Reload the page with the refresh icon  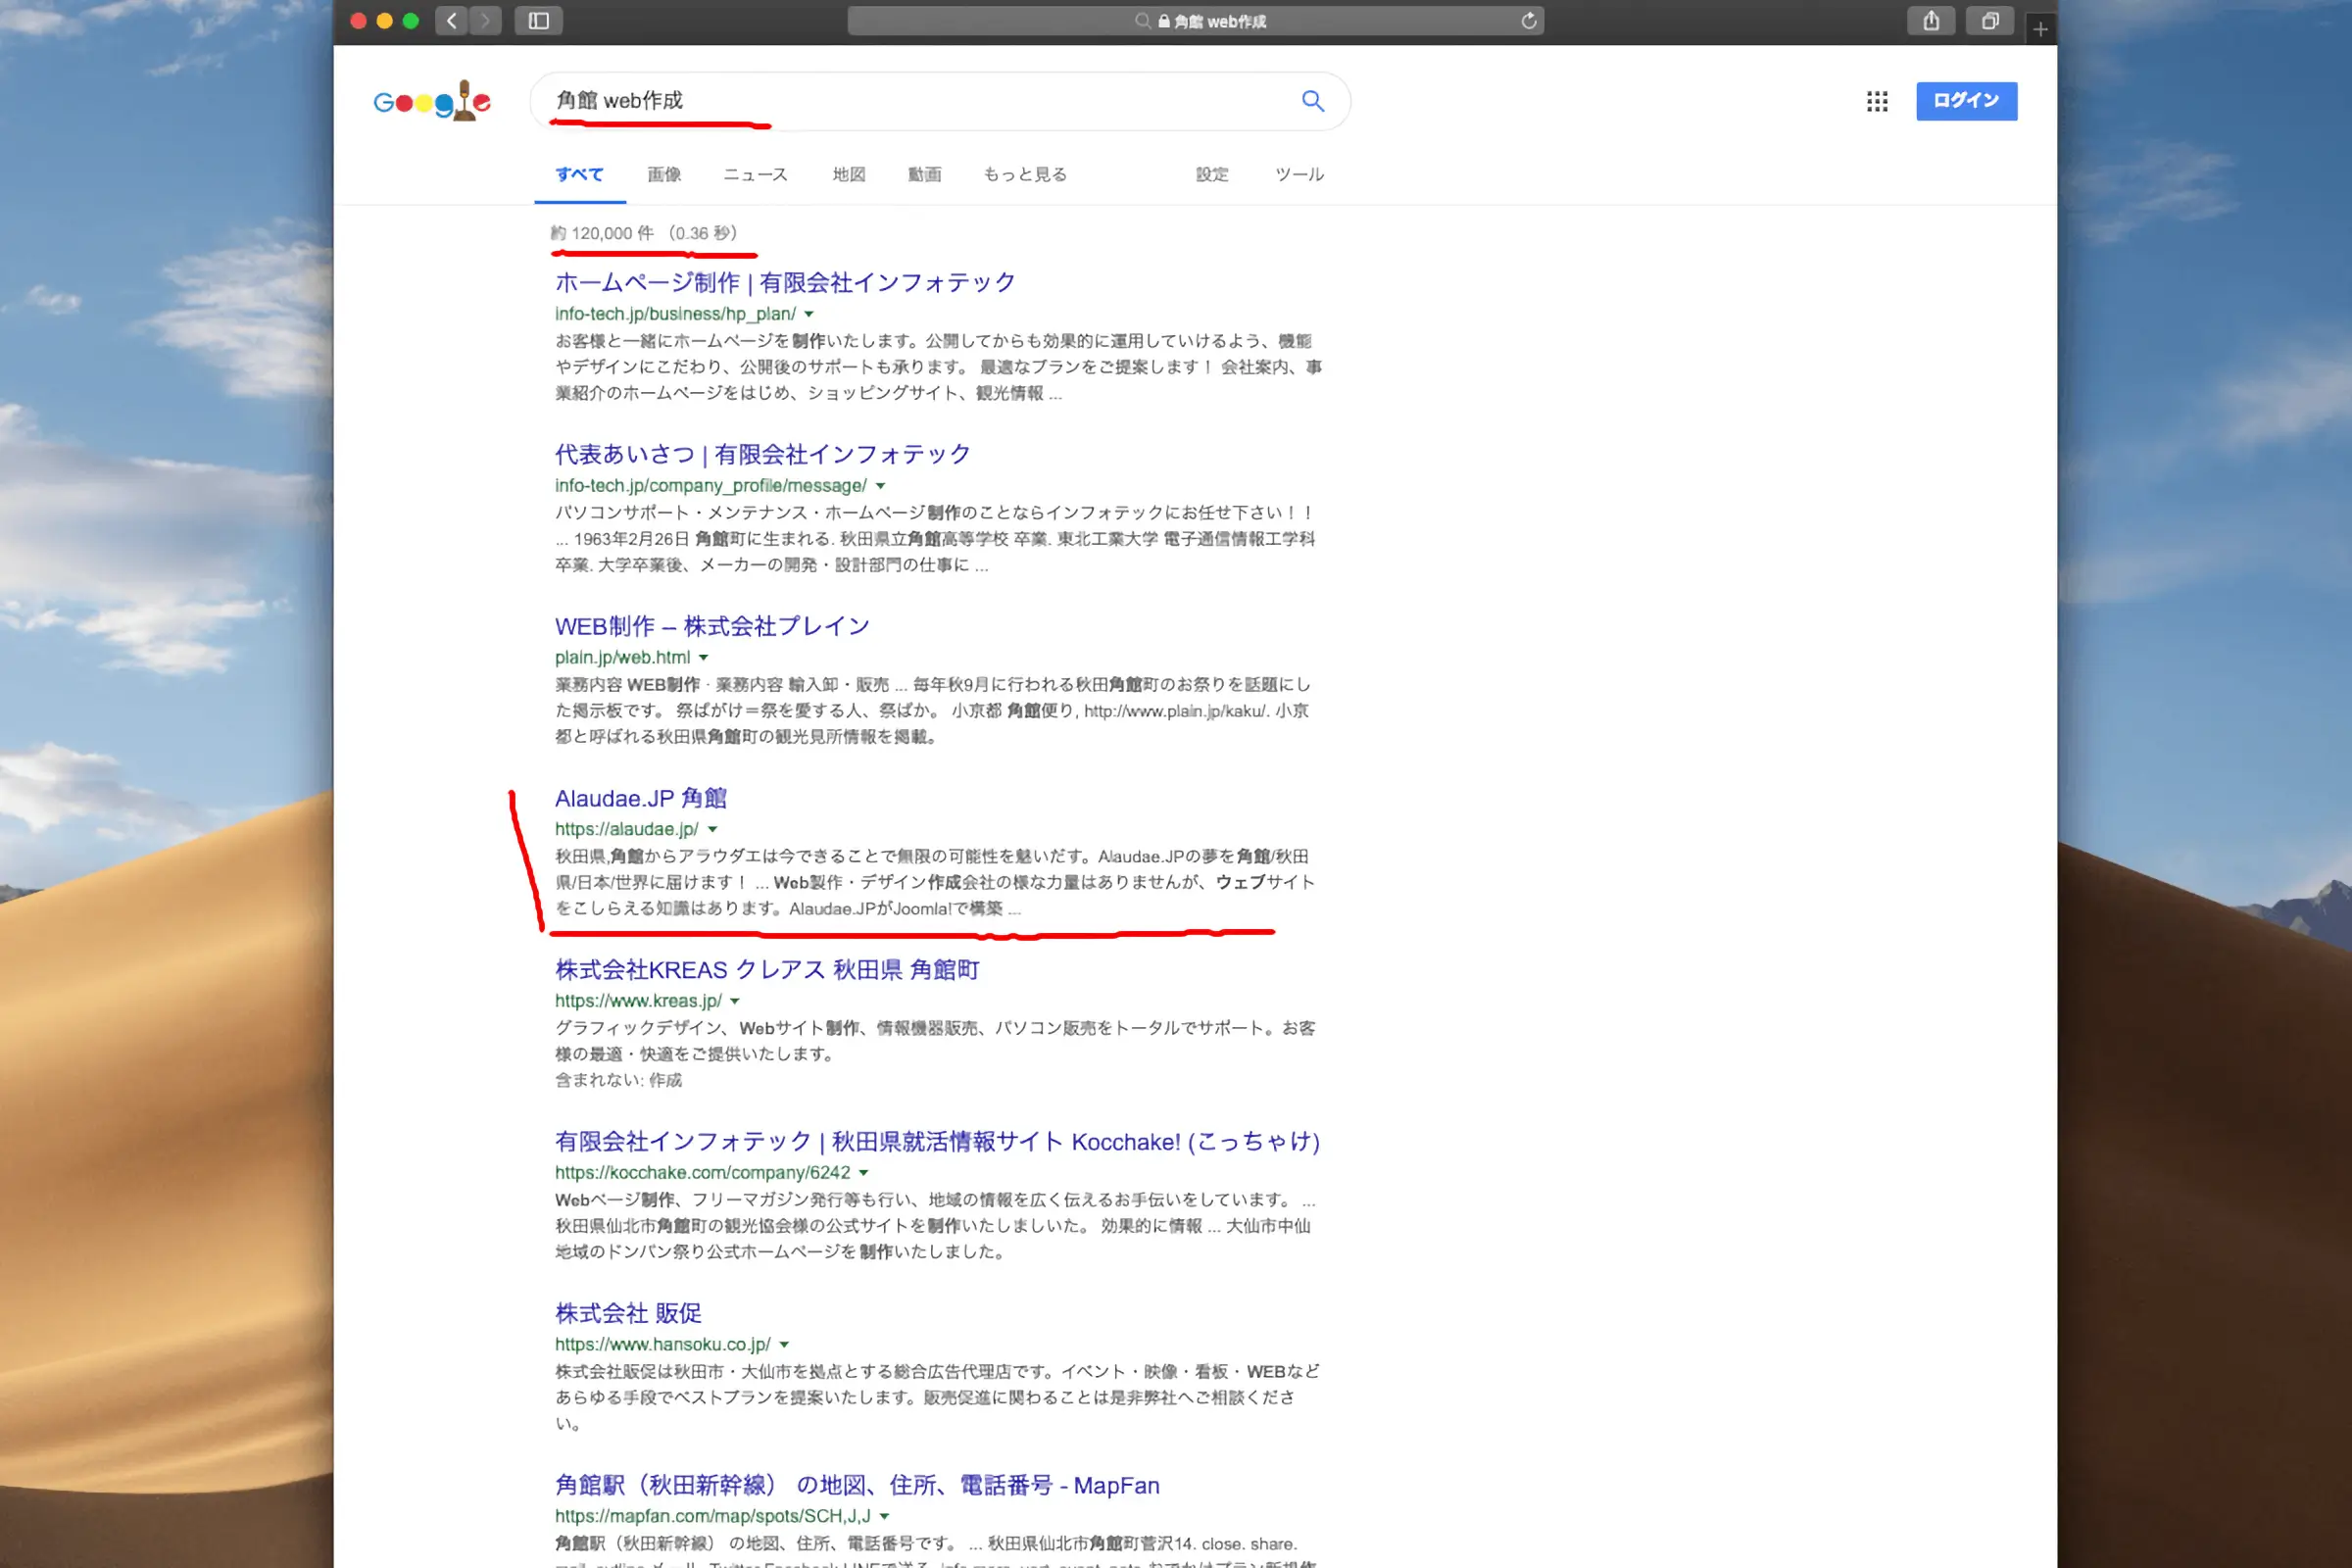(x=1528, y=21)
